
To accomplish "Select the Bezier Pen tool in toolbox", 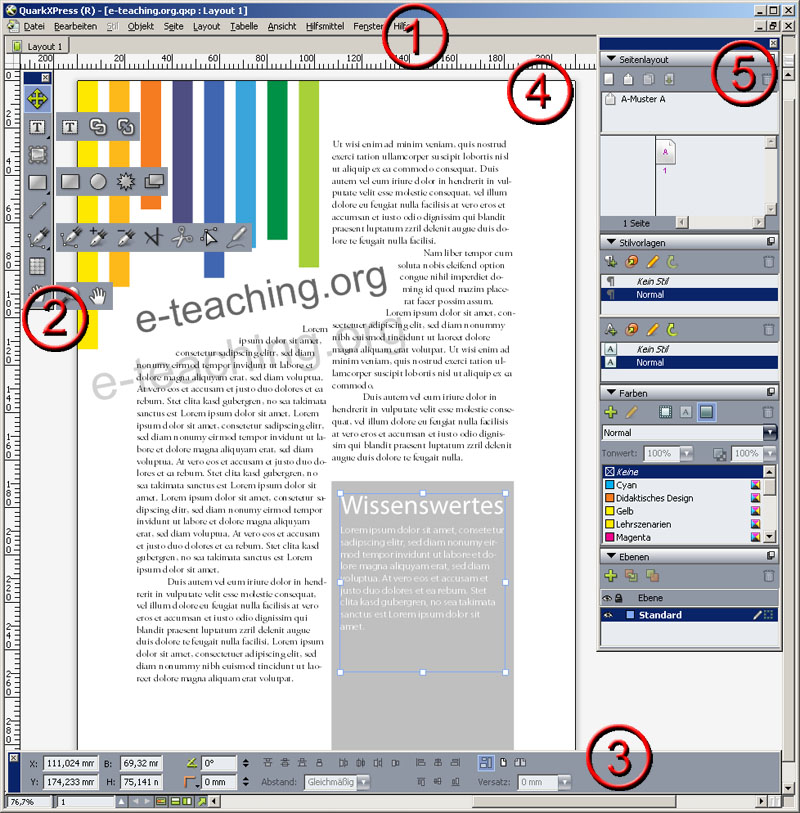I will (37, 238).
